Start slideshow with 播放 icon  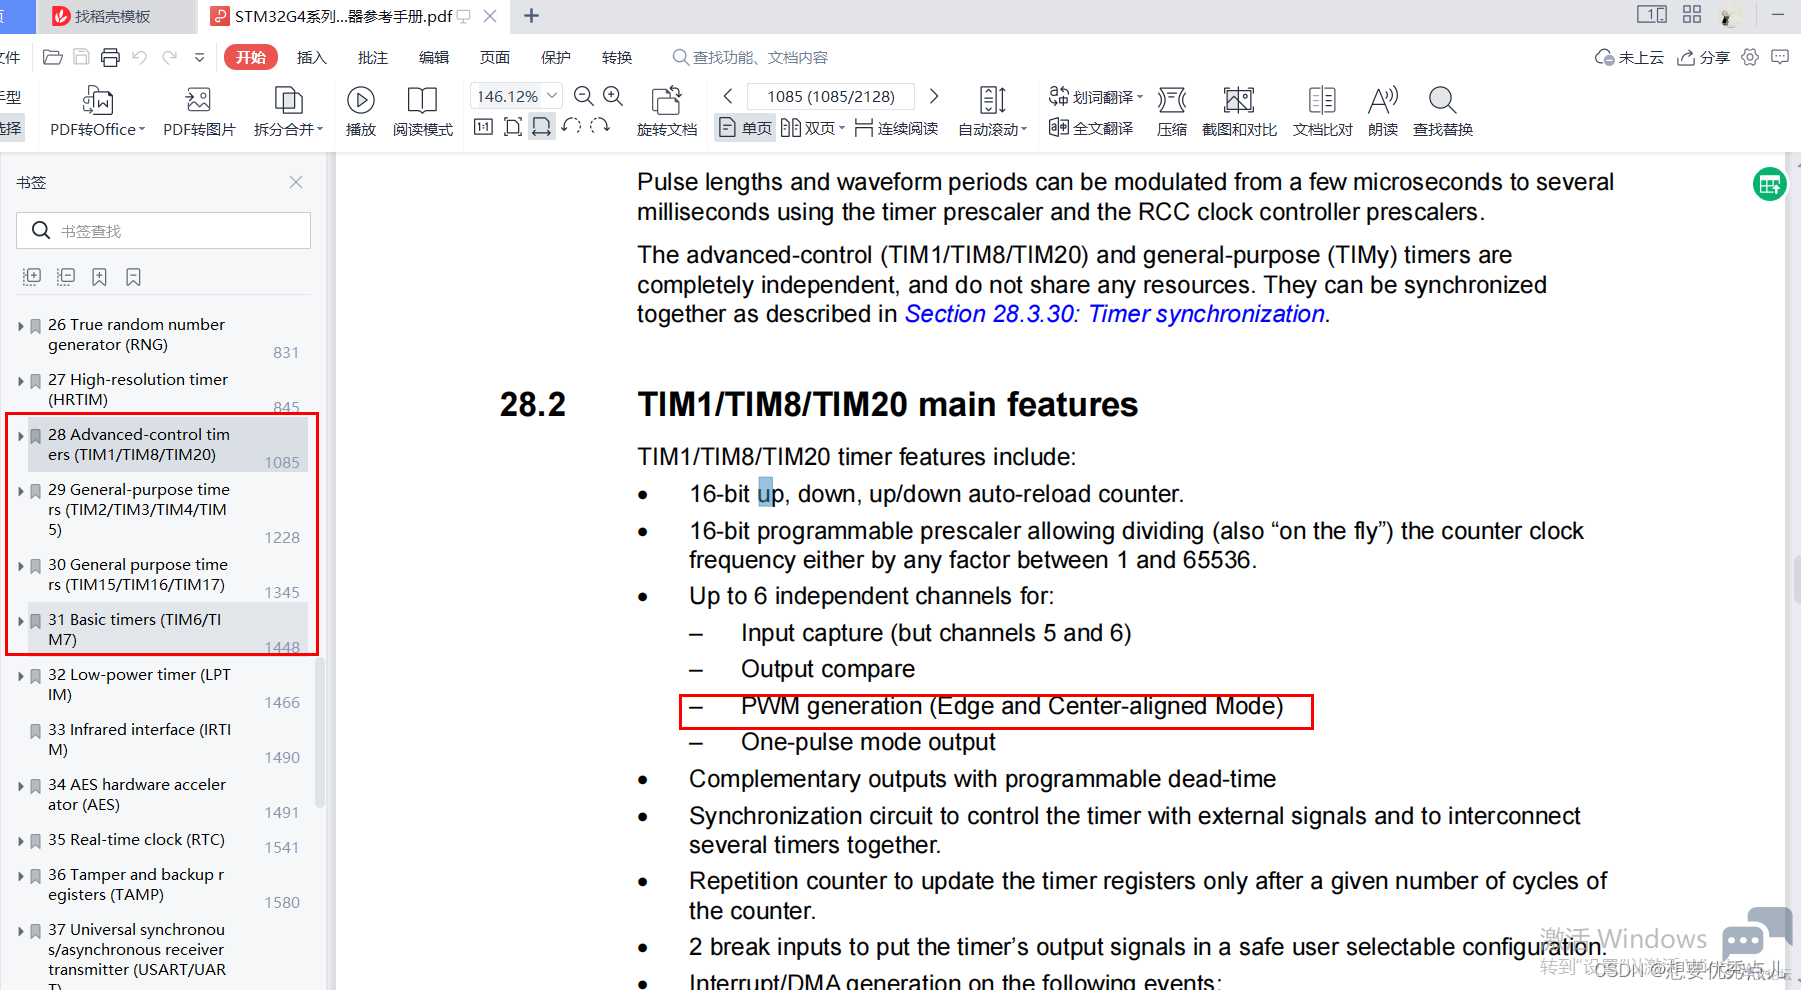point(360,101)
